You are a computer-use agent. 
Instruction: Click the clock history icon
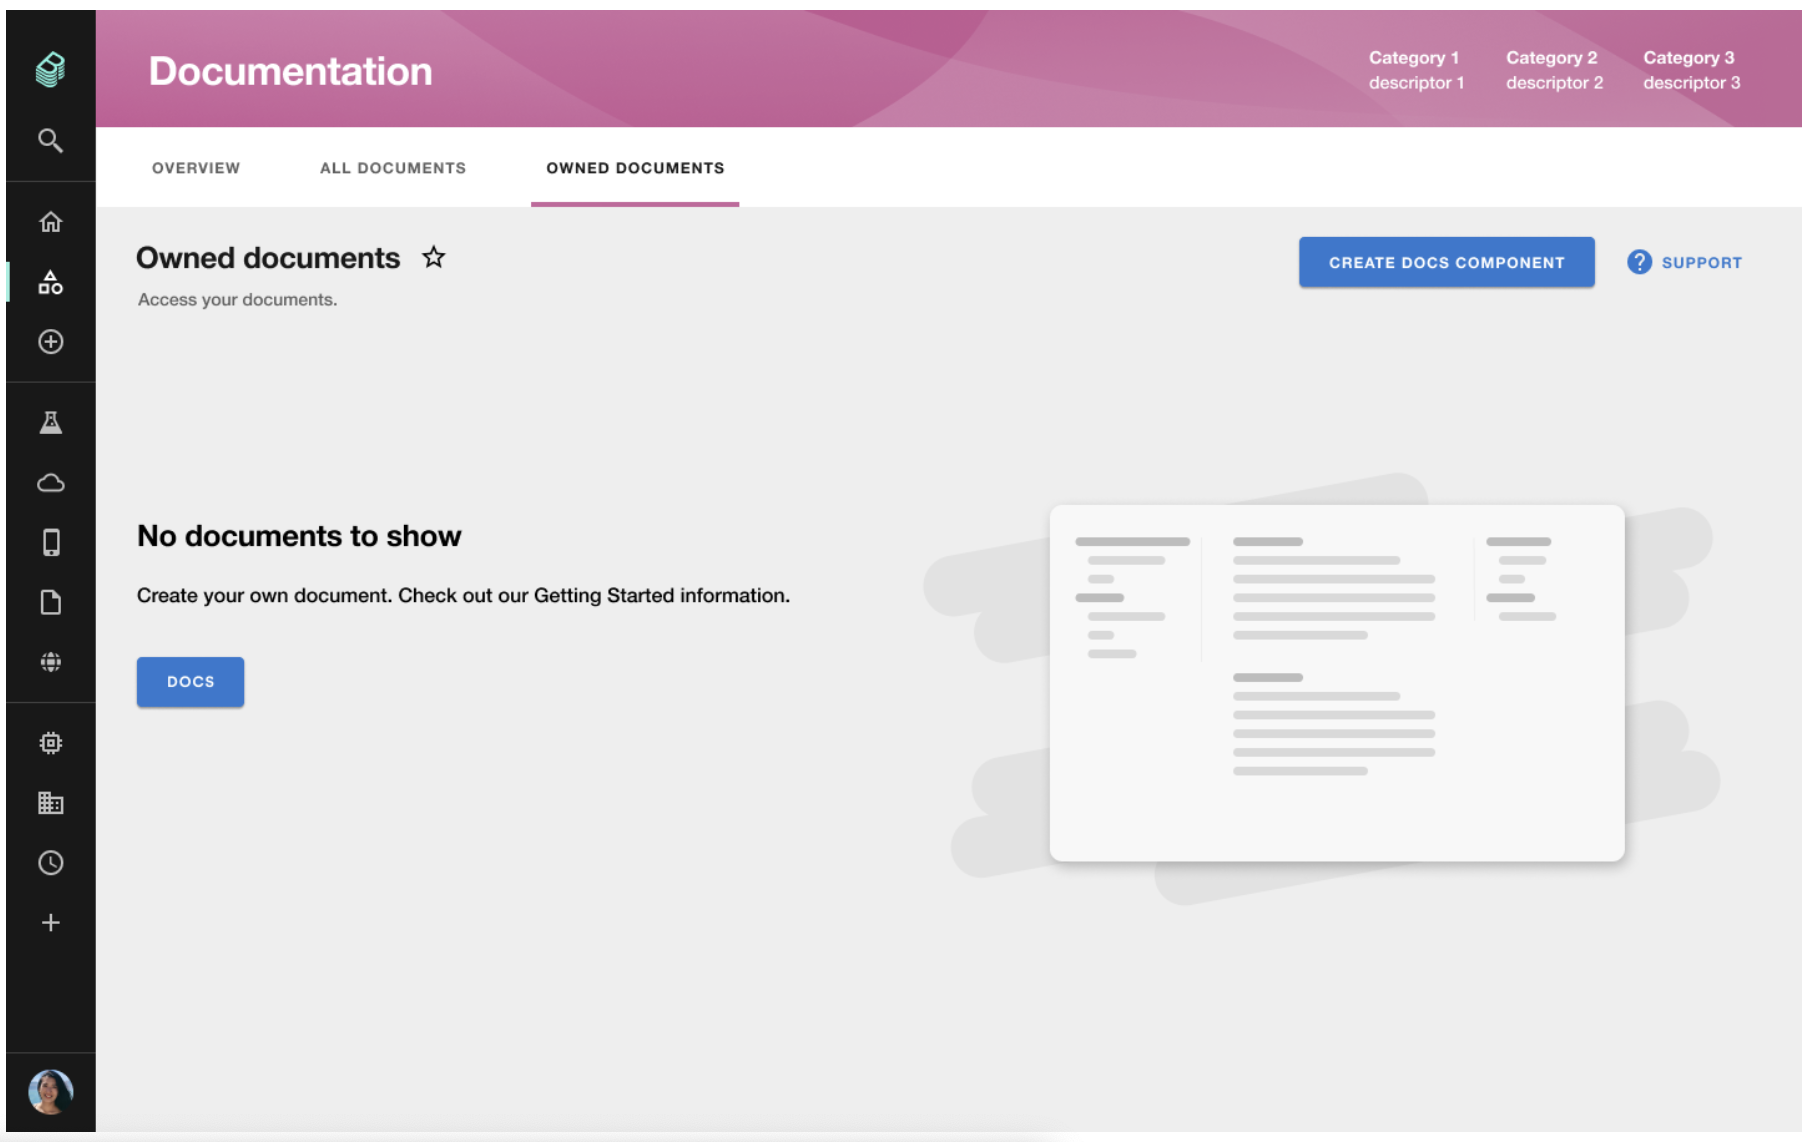tap(50, 862)
